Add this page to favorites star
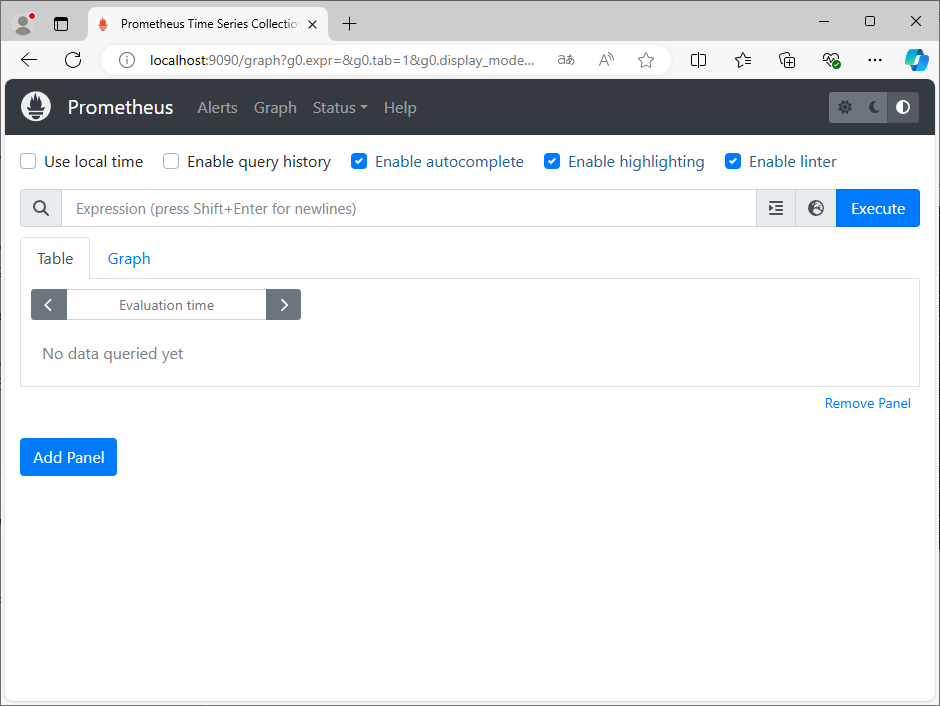Screen dimensions: 940x706 coord(646,60)
